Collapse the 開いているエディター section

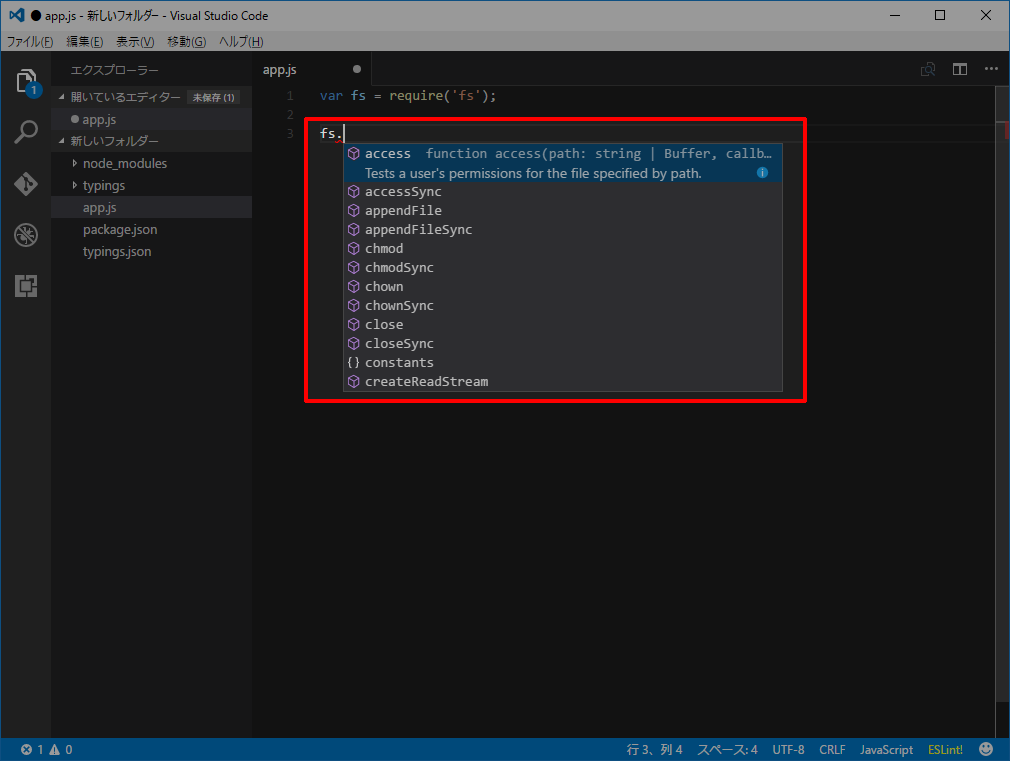76,97
